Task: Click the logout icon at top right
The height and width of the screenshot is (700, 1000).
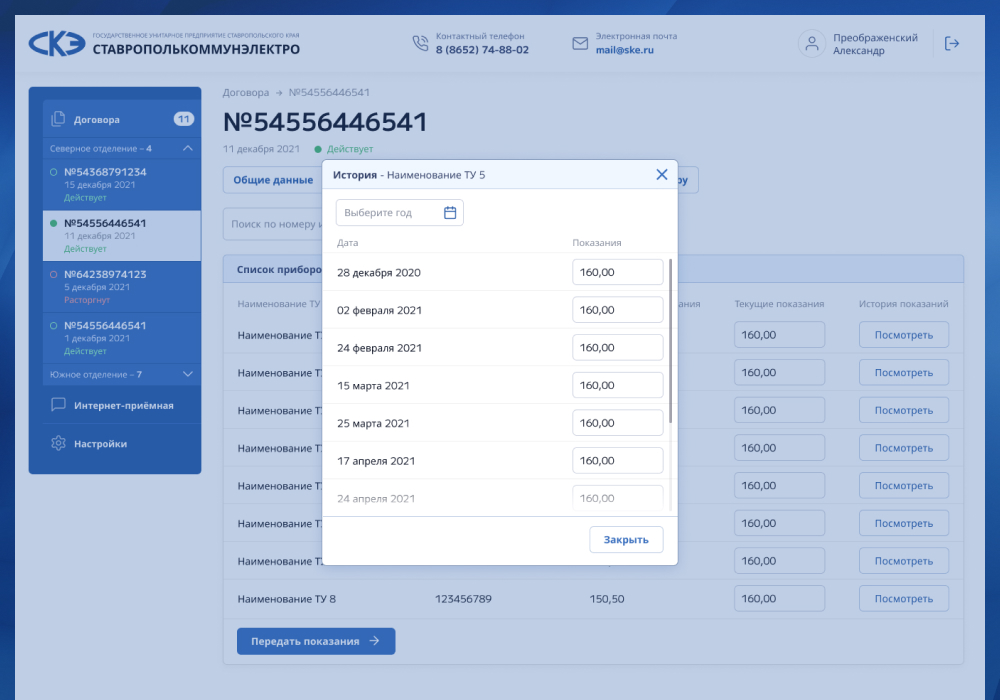Action: pyautogui.click(x=952, y=43)
